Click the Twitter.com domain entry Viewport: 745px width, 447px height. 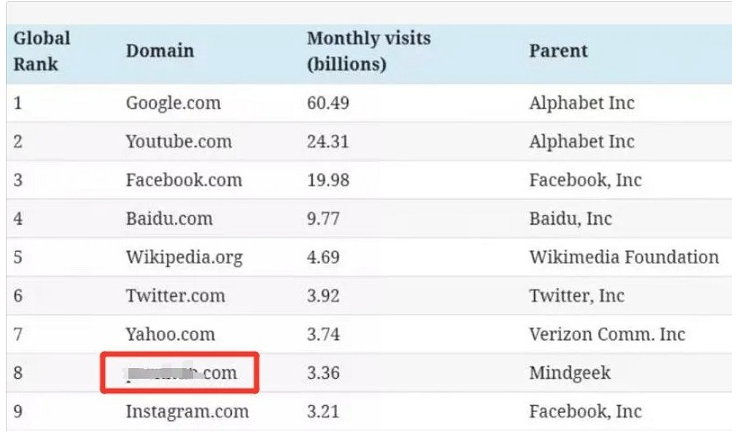(175, 296)
